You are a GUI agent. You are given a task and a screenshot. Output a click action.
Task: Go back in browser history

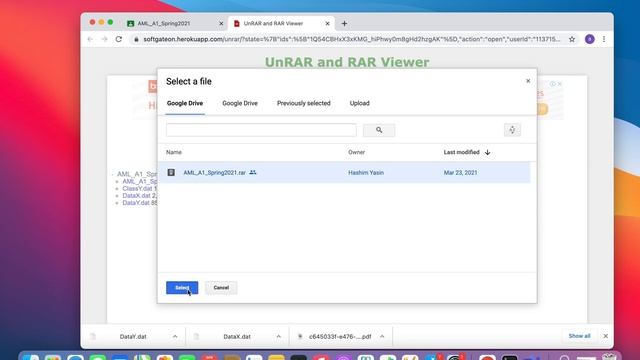(90, 39)
